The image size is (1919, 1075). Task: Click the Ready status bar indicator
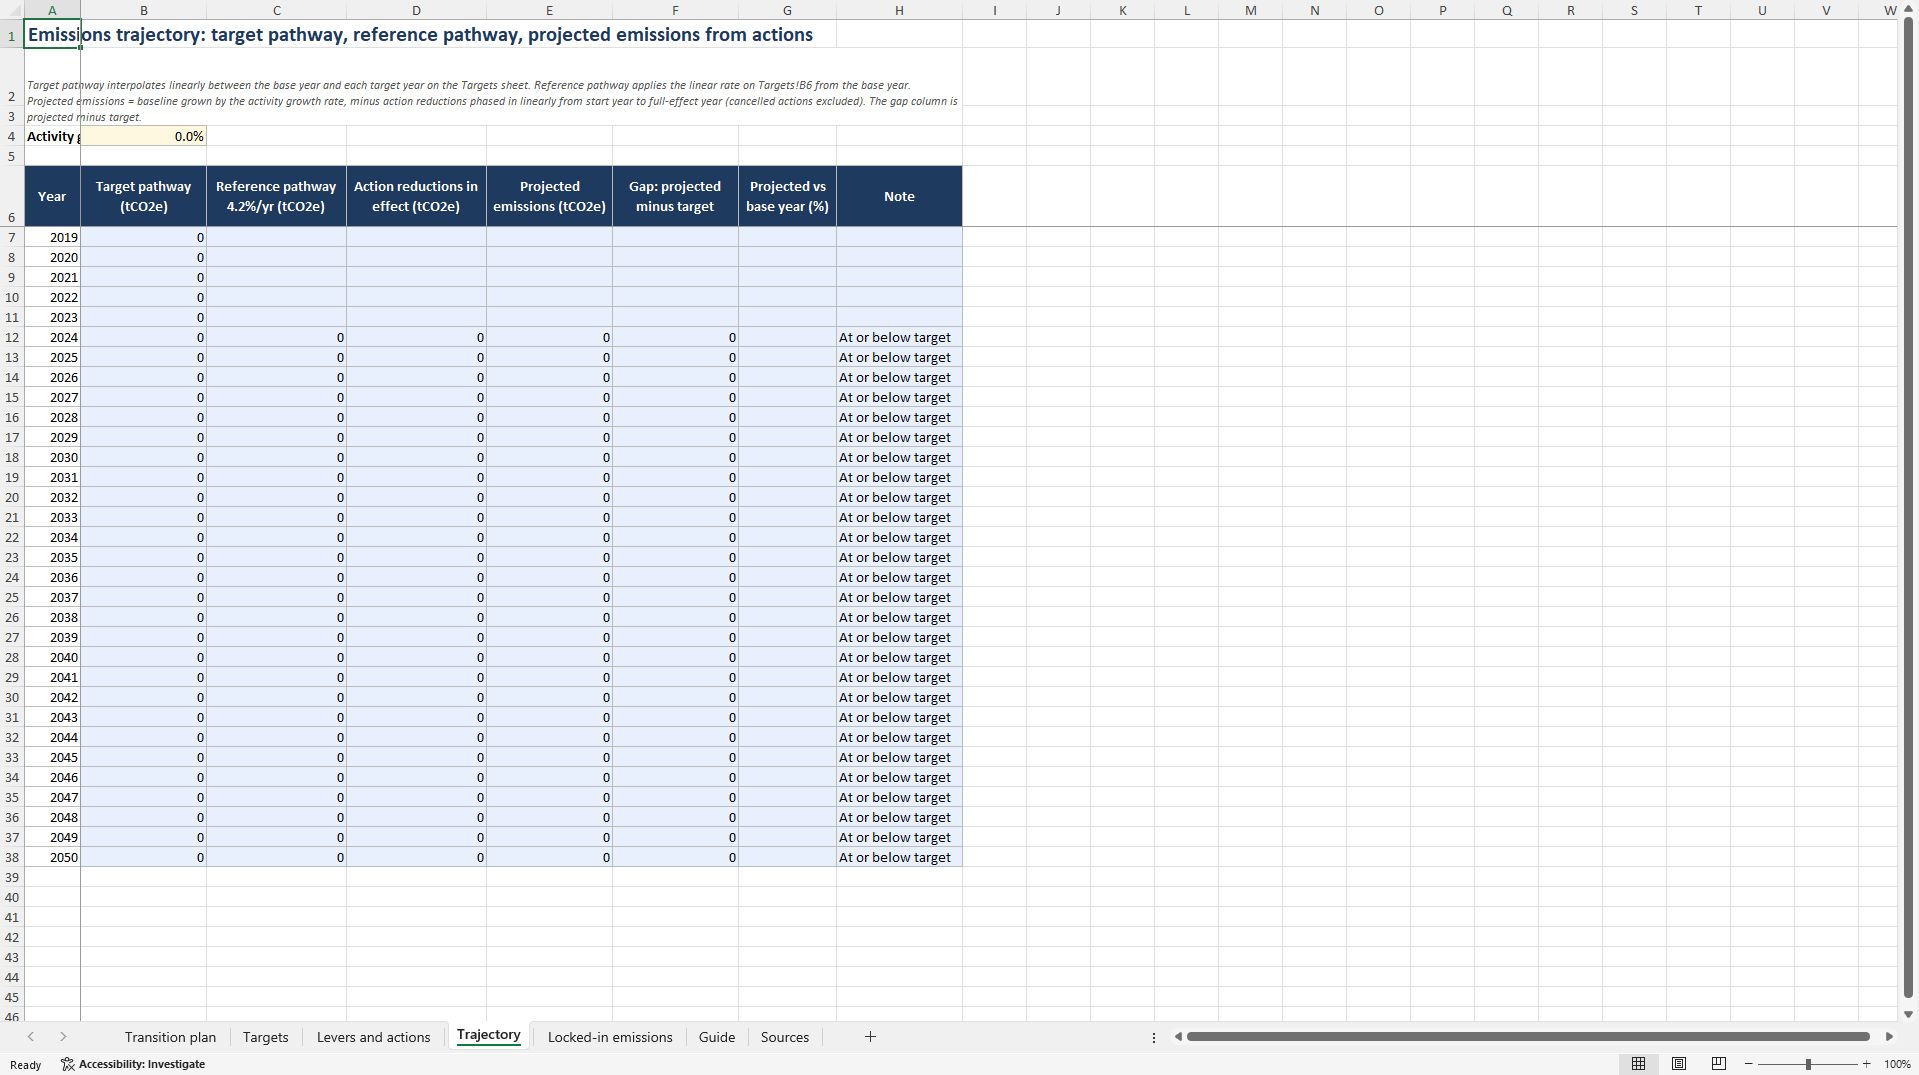point(26,1065)
